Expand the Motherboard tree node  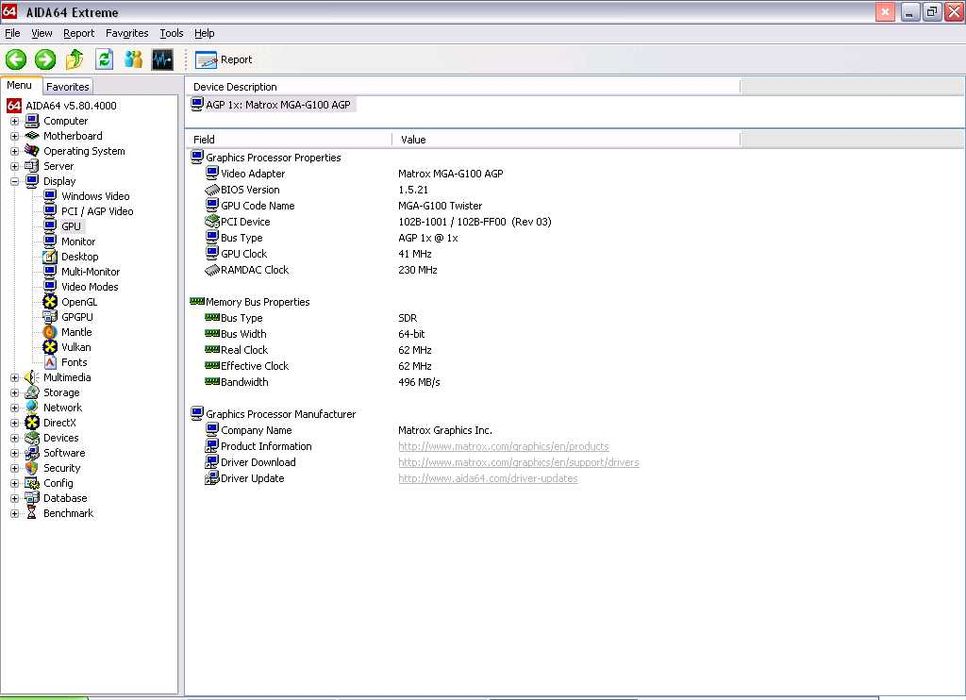(x=14, y=136)
